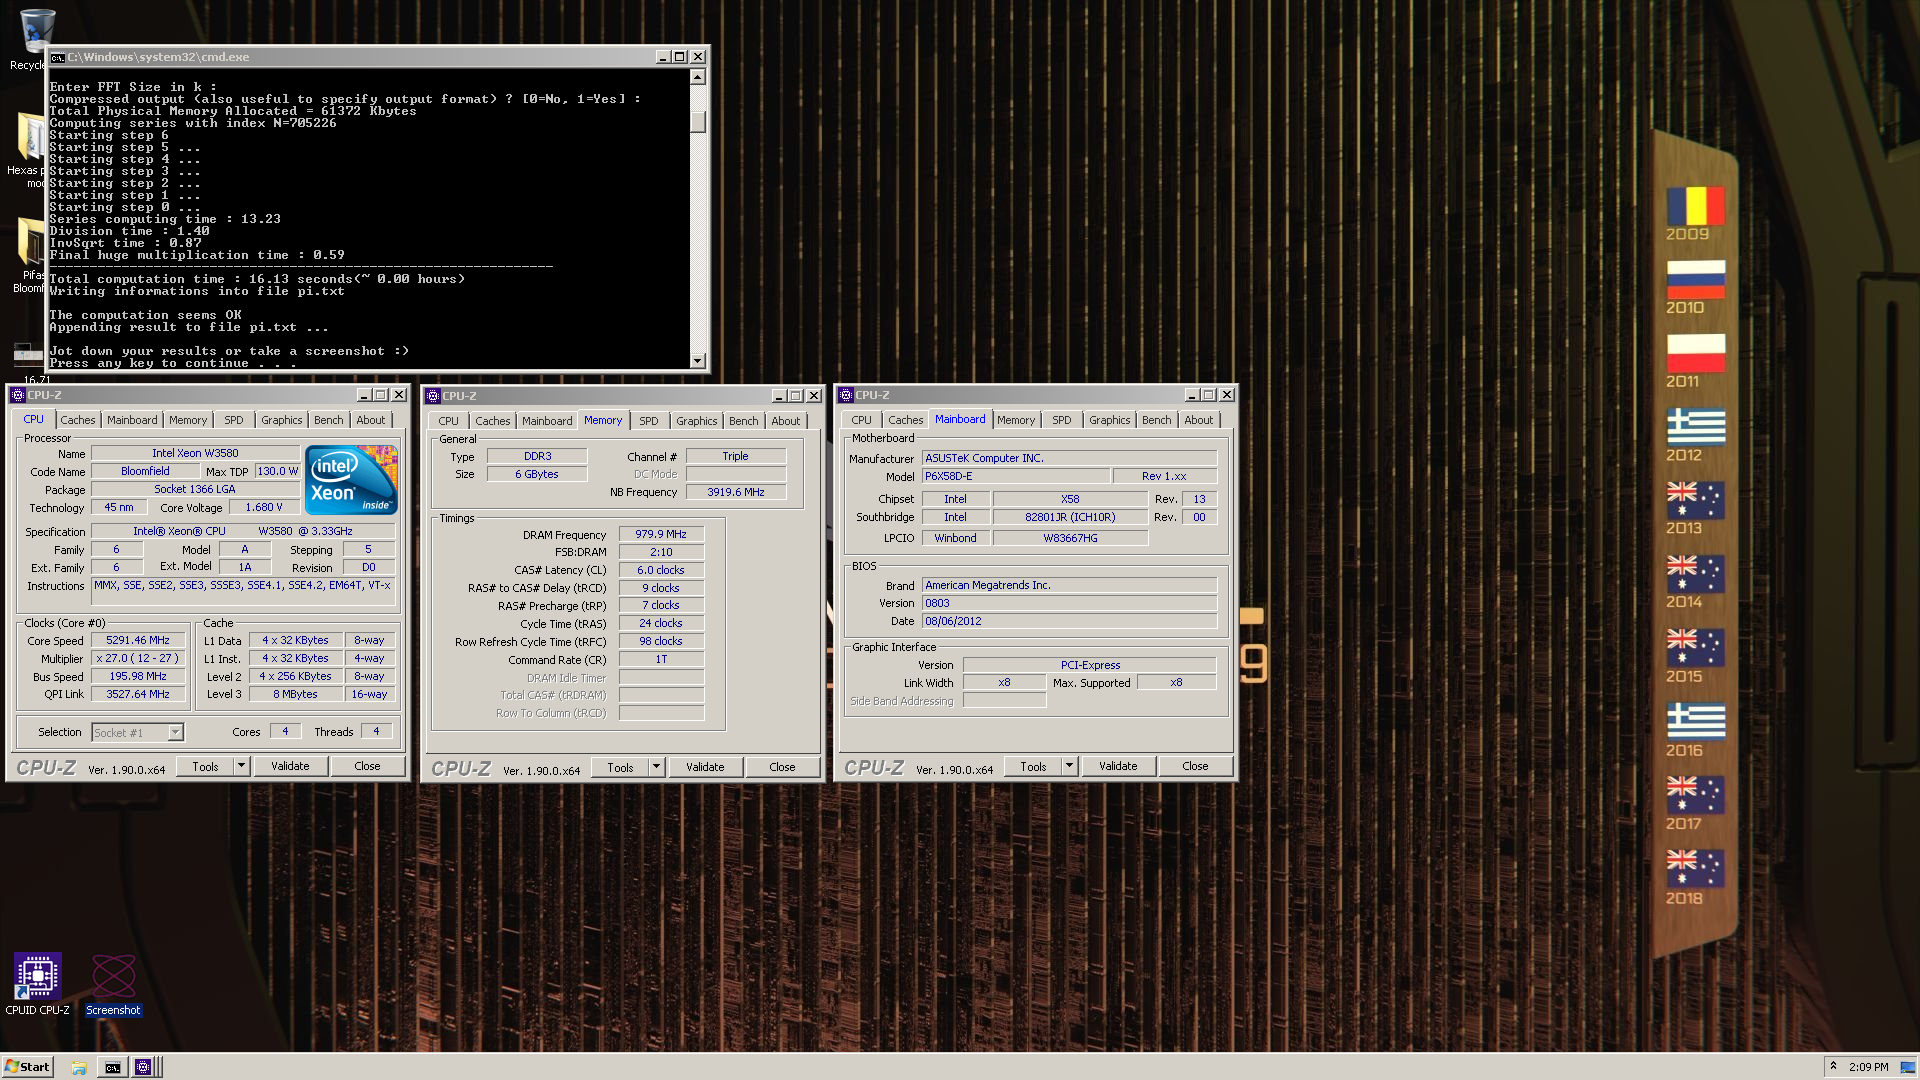1920x1080 pixels.
Task: Click the Intel Xeon inside logo
Action: pyautogui.click(x=351, y=480)
